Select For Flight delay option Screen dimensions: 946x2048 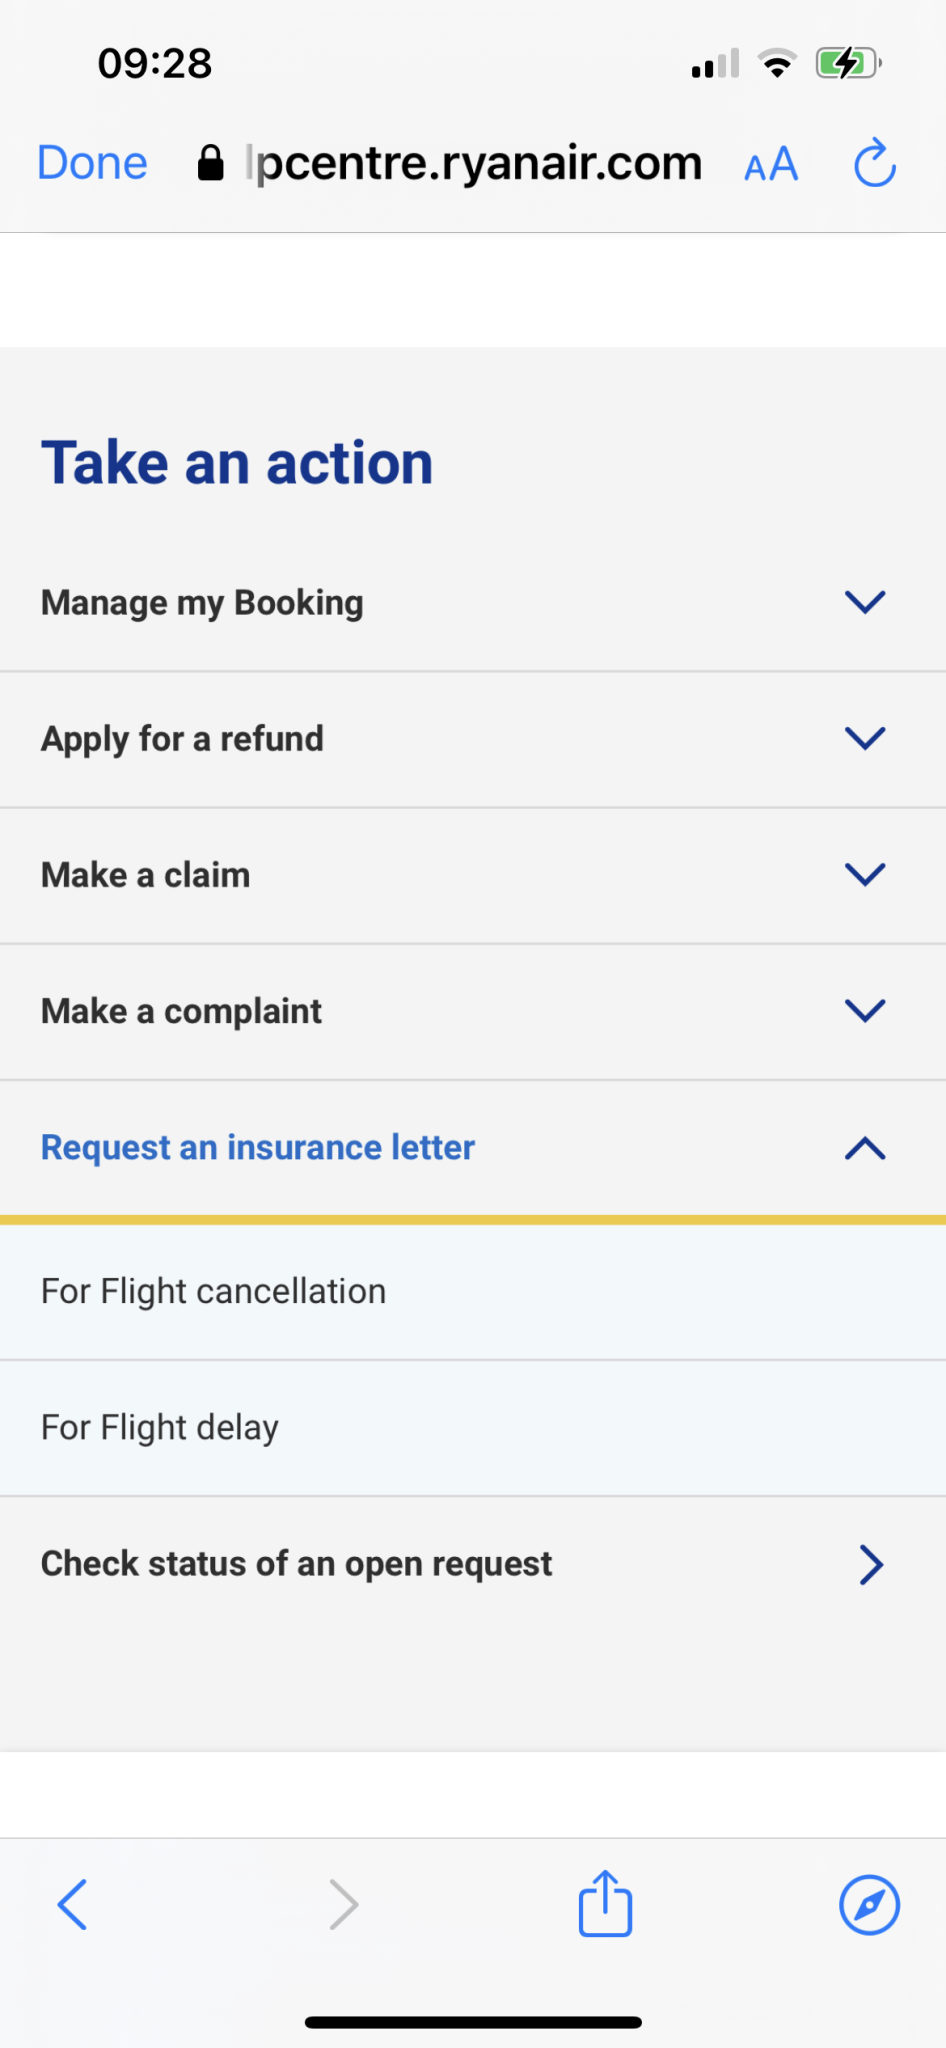coord(160,1427)
